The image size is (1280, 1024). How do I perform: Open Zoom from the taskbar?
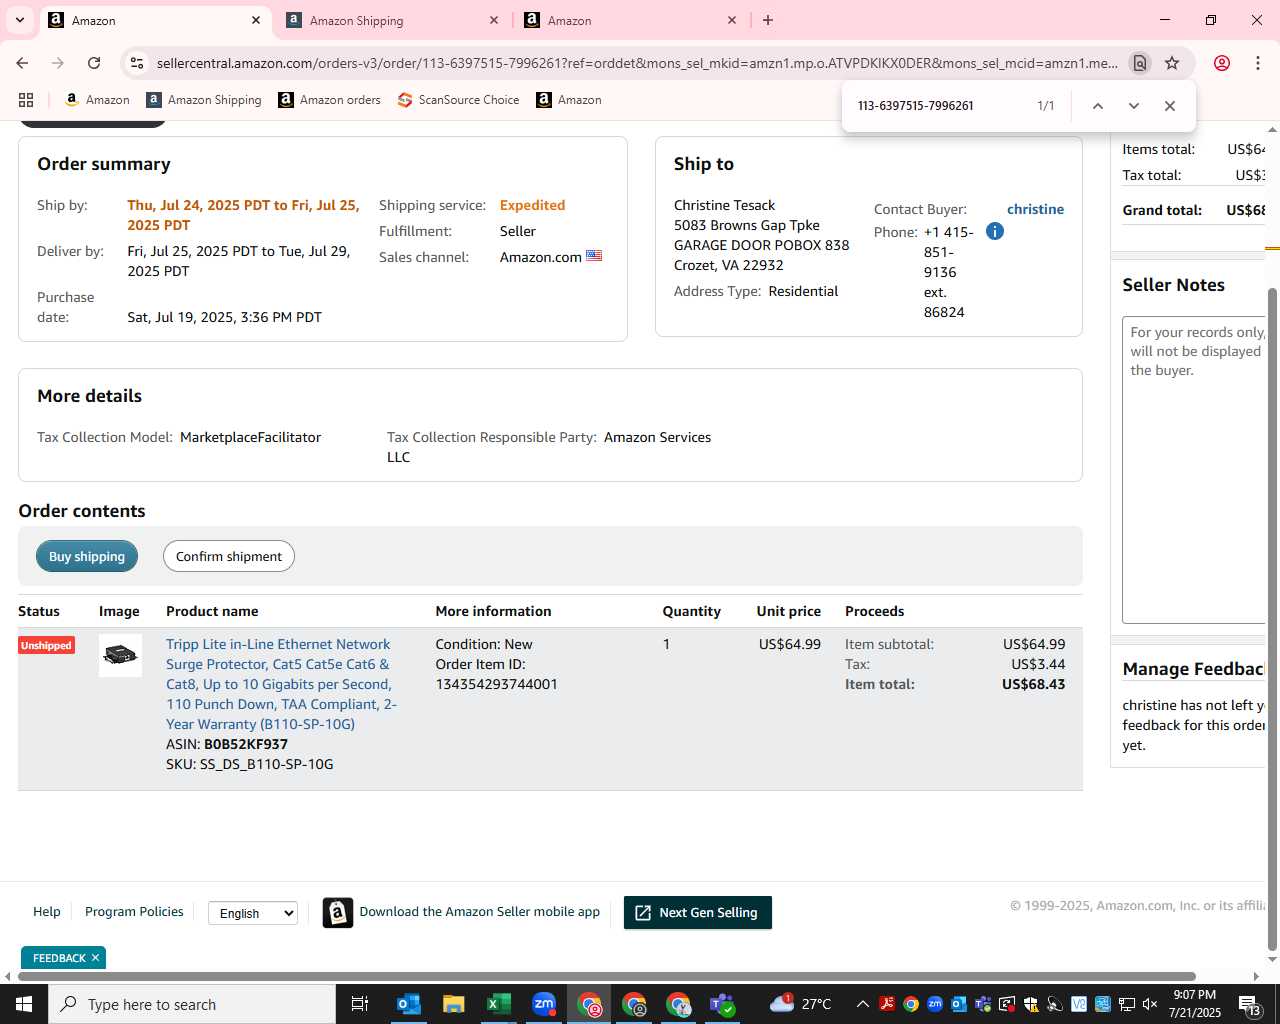coord(543,1004)
